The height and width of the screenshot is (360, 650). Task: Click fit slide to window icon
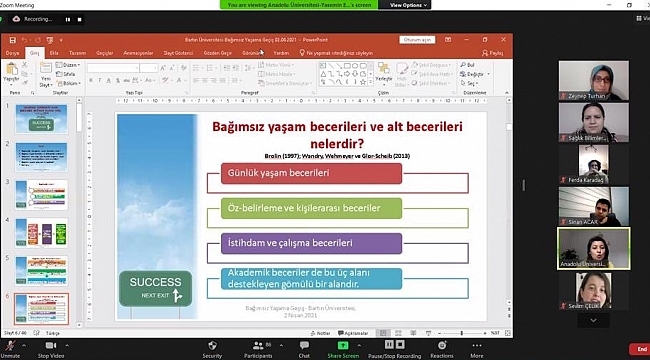508,333
